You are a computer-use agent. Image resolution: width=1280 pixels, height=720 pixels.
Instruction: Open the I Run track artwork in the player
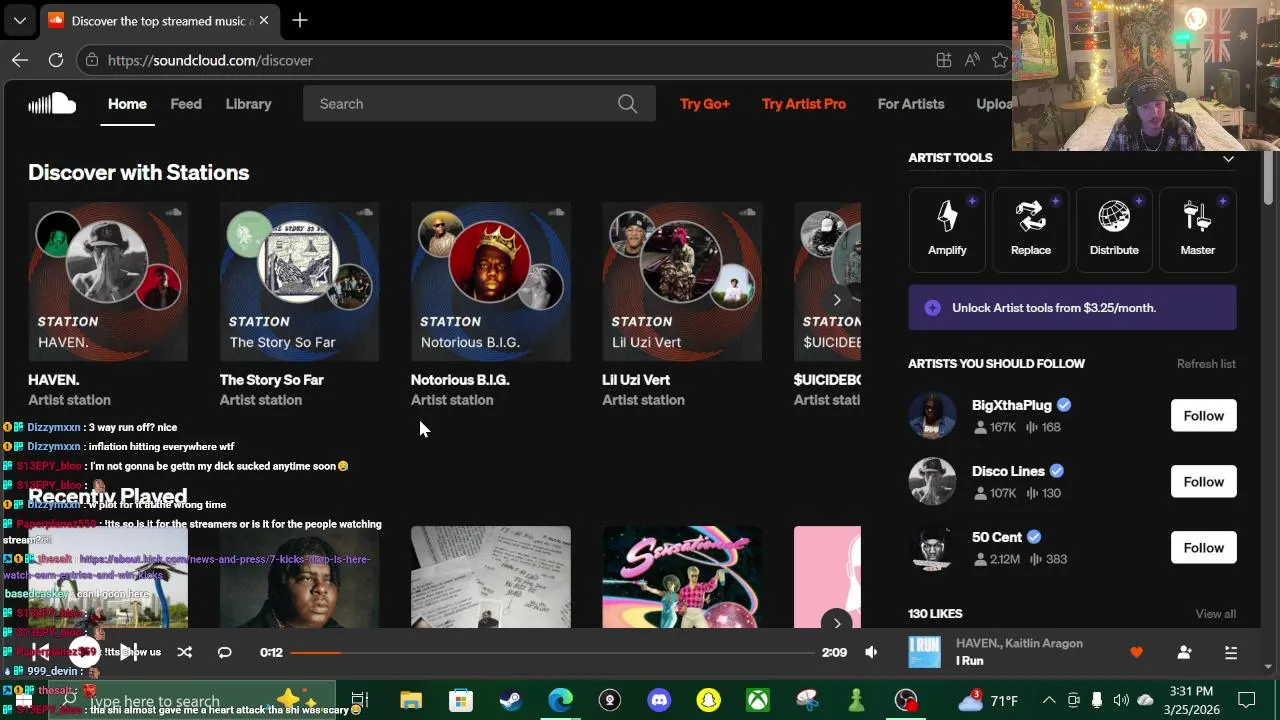click(924, 652)
